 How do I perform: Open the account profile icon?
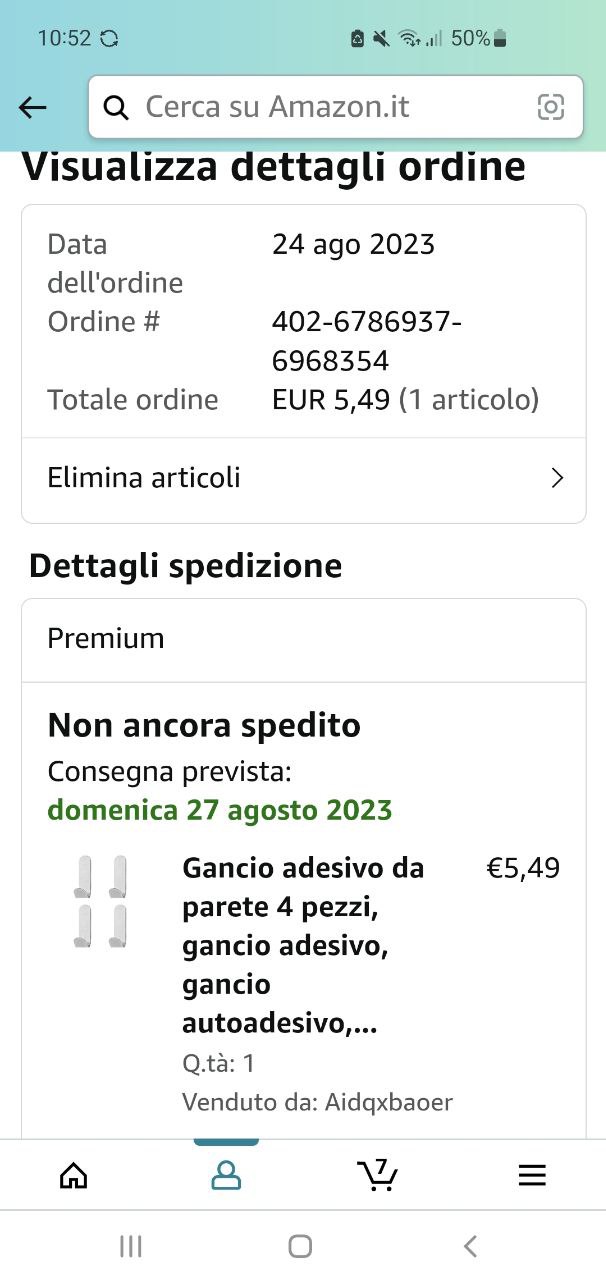[x=226, y=1175]
